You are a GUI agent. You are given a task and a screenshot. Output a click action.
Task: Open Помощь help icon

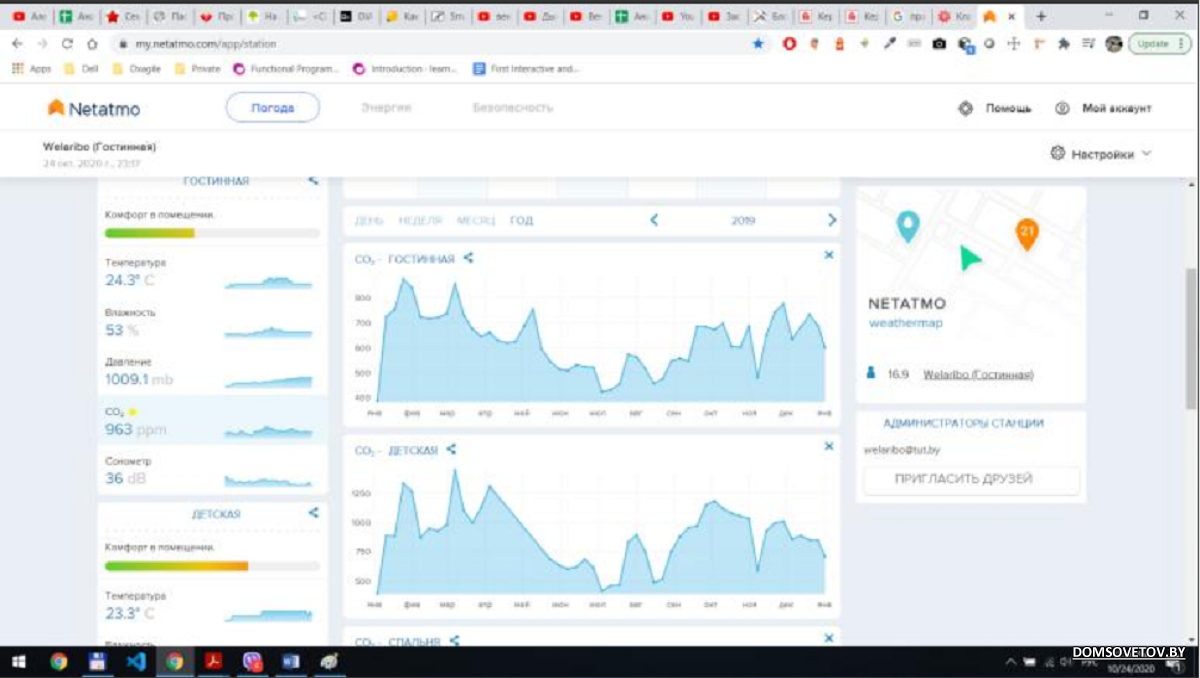965,108
